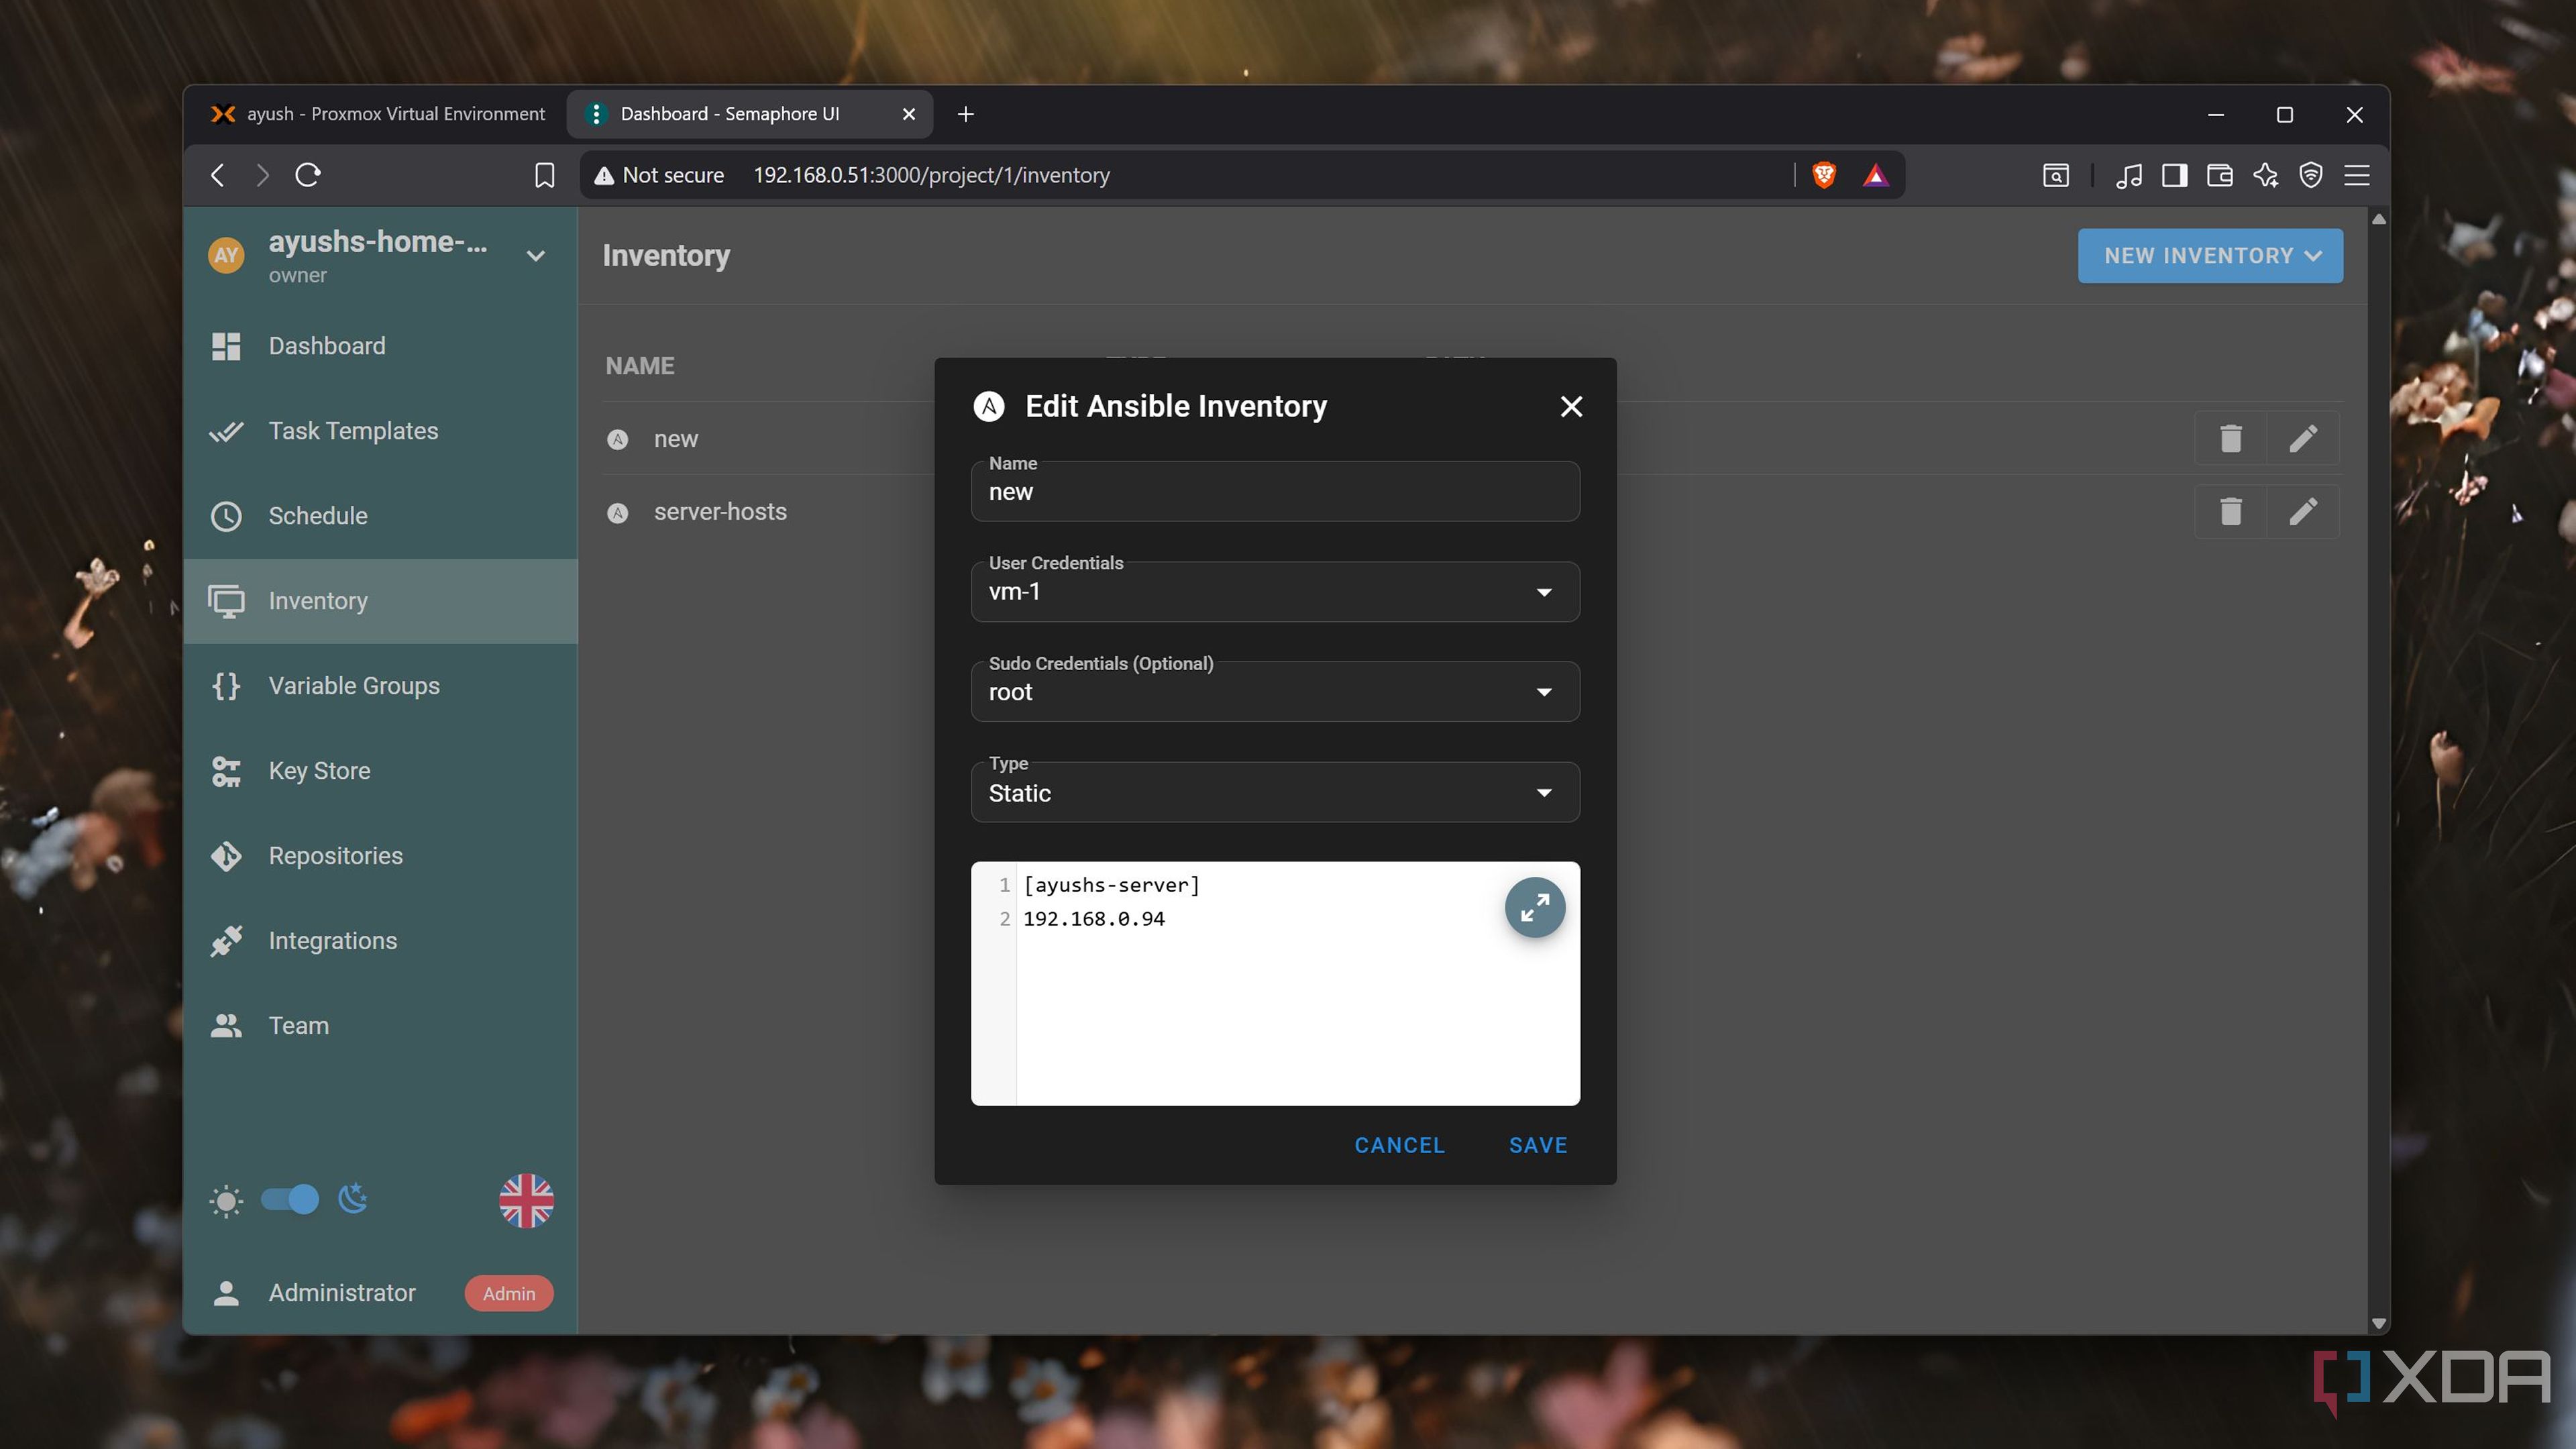Viewport: 2576px width, 1449px height.
Task: Click the moon dark-theme icon
Action: tap(353, 1198)
